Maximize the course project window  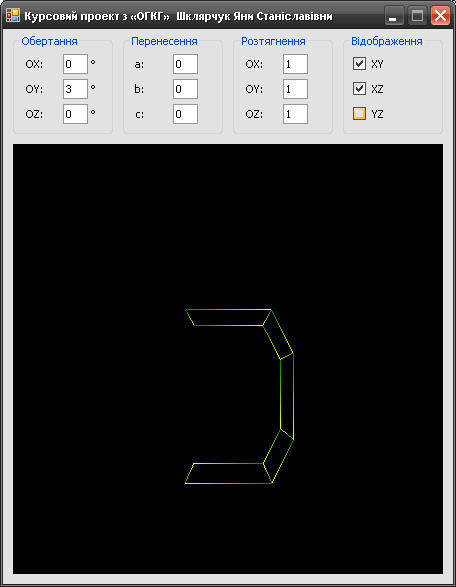(x=417, y=16)
